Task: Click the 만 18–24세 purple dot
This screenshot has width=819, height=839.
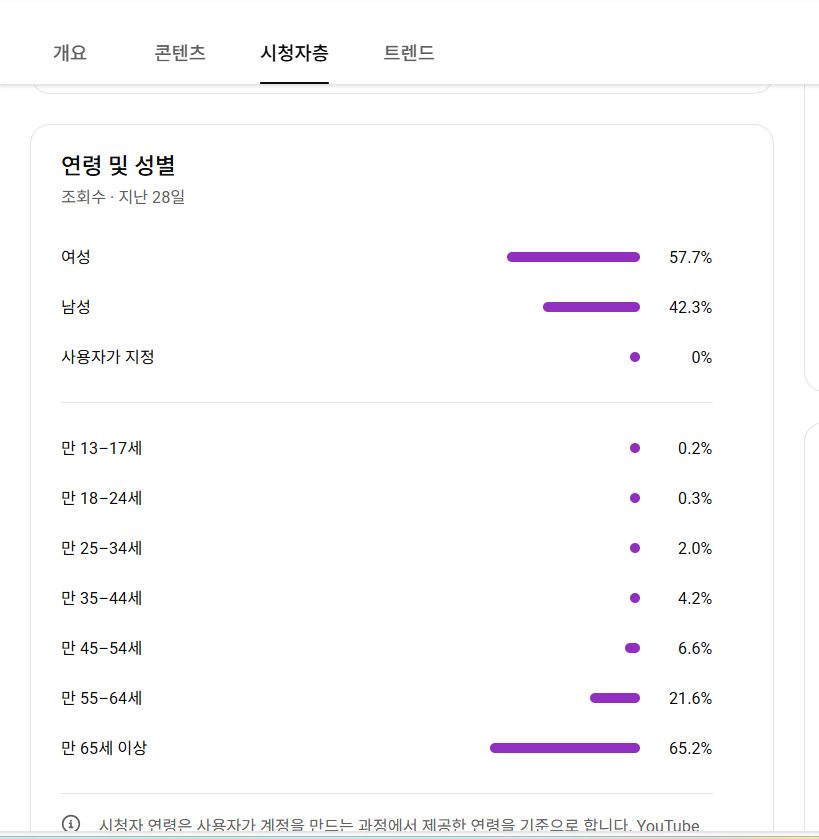Action: (635, 498)
